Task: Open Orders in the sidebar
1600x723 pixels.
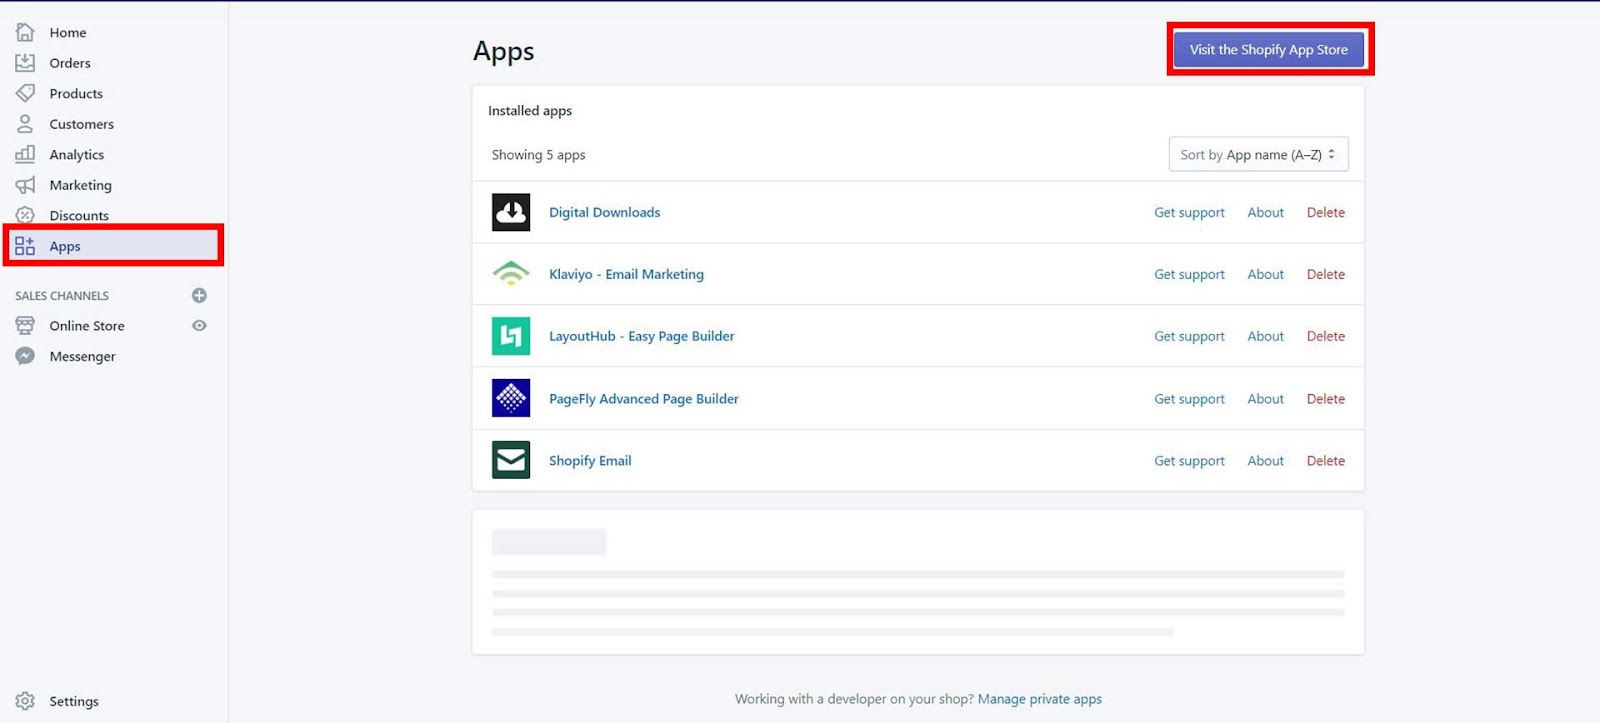Action: click(x=70, y=63)
